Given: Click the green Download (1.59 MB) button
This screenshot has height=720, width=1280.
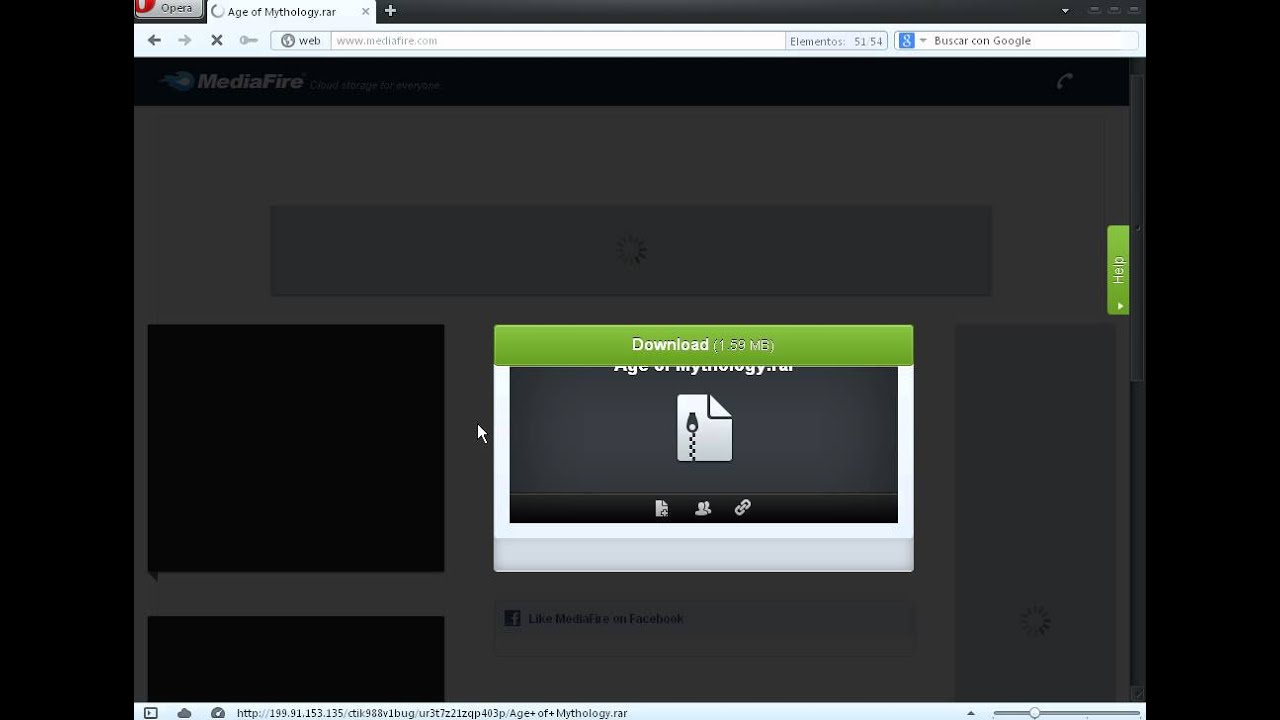Looking at the screenshot, I should (x=703, y=345).
